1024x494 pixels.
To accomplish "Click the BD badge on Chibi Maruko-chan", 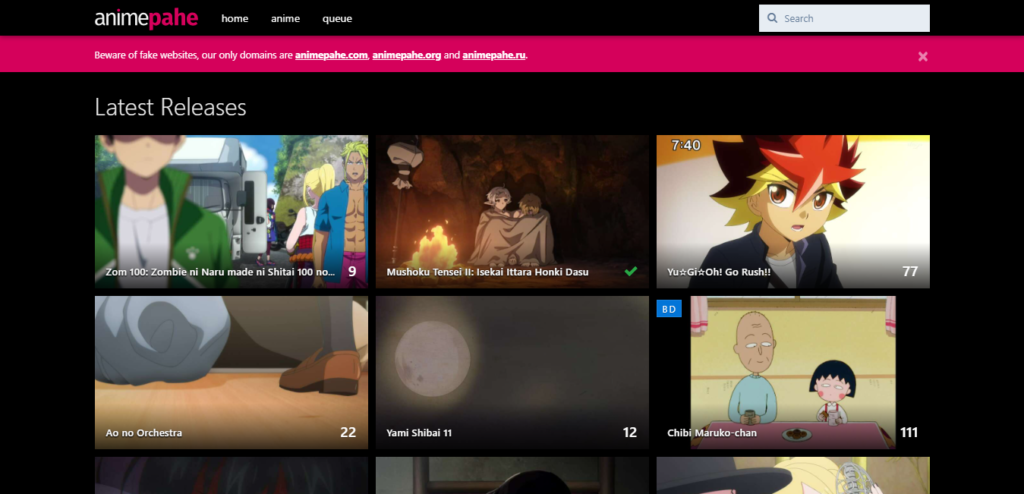I will pyautogui.click(x=669, y=308).
